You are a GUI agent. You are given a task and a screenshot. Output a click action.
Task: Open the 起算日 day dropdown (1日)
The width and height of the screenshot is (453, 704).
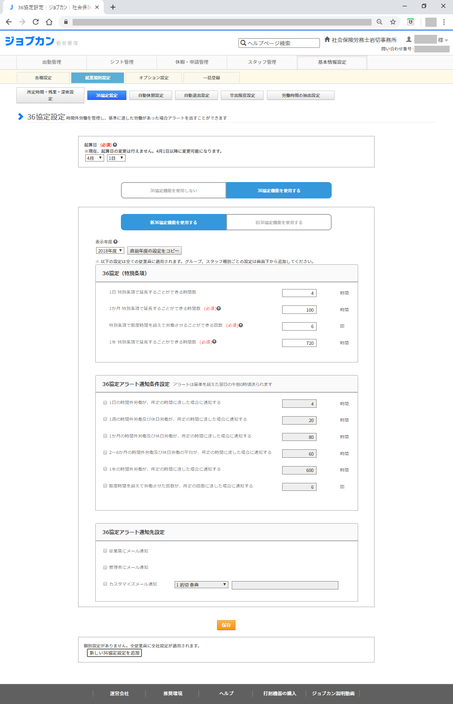tap(116, 158)
